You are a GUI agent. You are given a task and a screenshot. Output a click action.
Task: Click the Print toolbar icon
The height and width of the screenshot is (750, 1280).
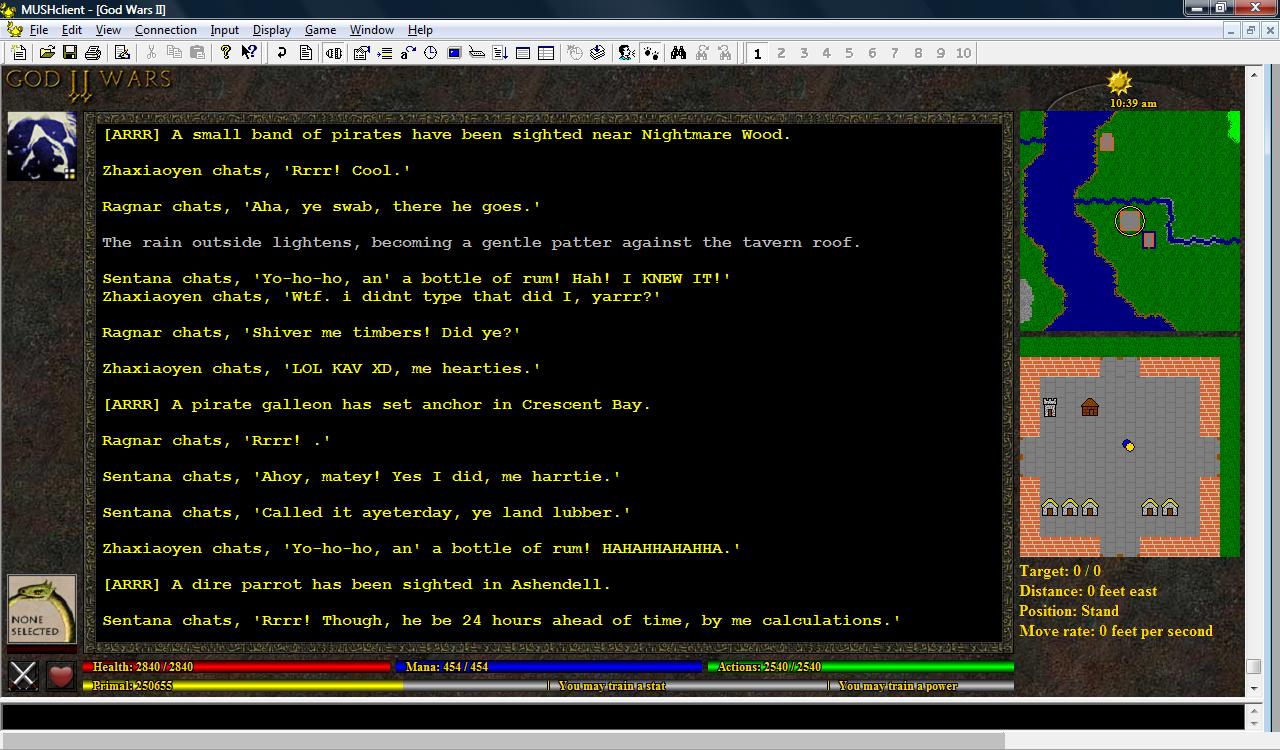(93, 53)
